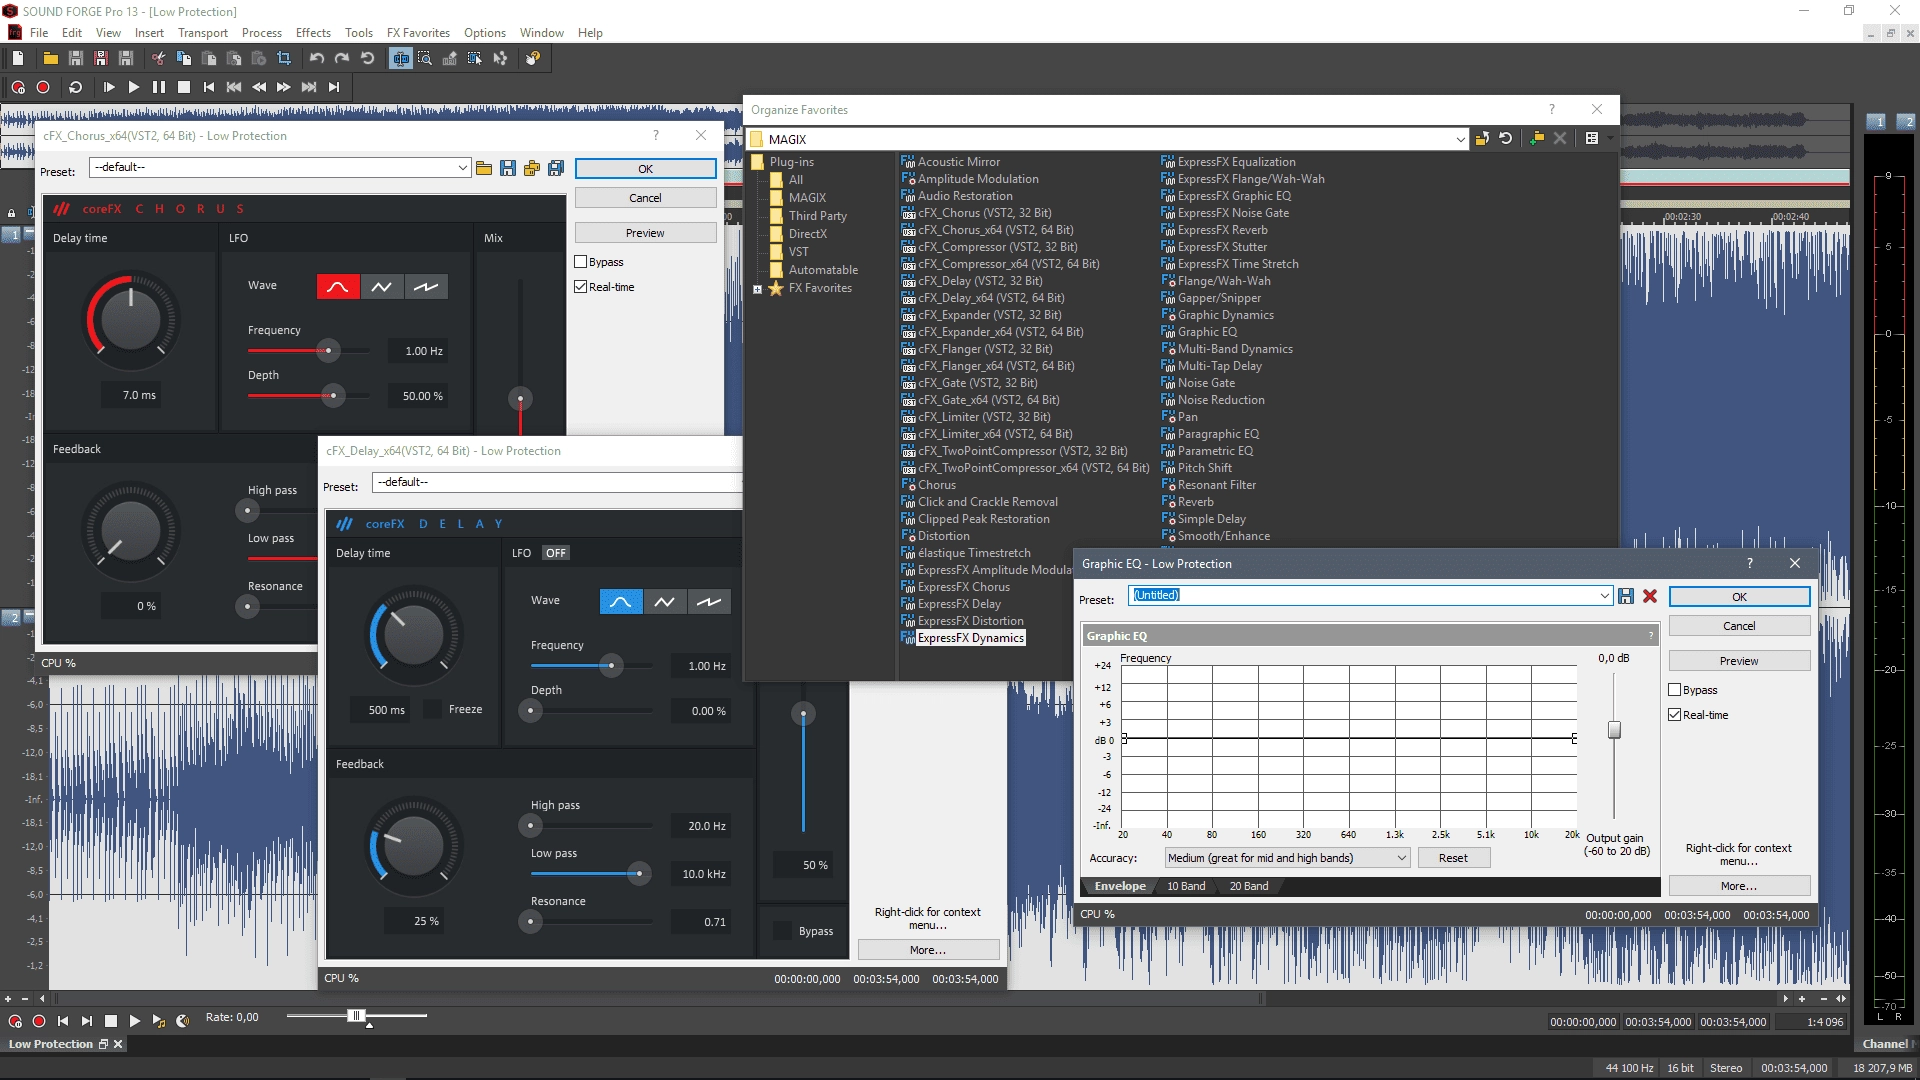The height and width of the screenshot is (1080, 1920).
Task: Click Cancel in the Chorus dialog
Action: tap(645, 198)
